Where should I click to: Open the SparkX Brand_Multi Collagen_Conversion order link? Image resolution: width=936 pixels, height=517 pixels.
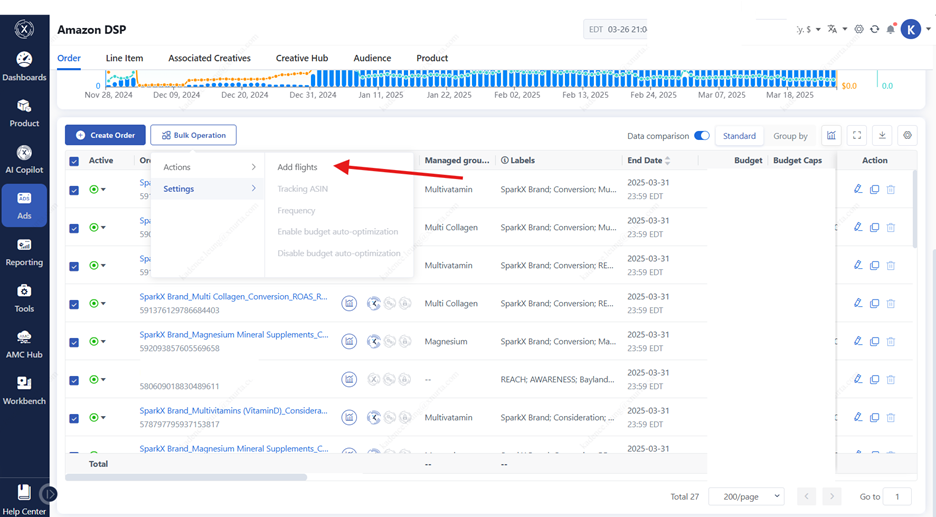coord(233,297)
